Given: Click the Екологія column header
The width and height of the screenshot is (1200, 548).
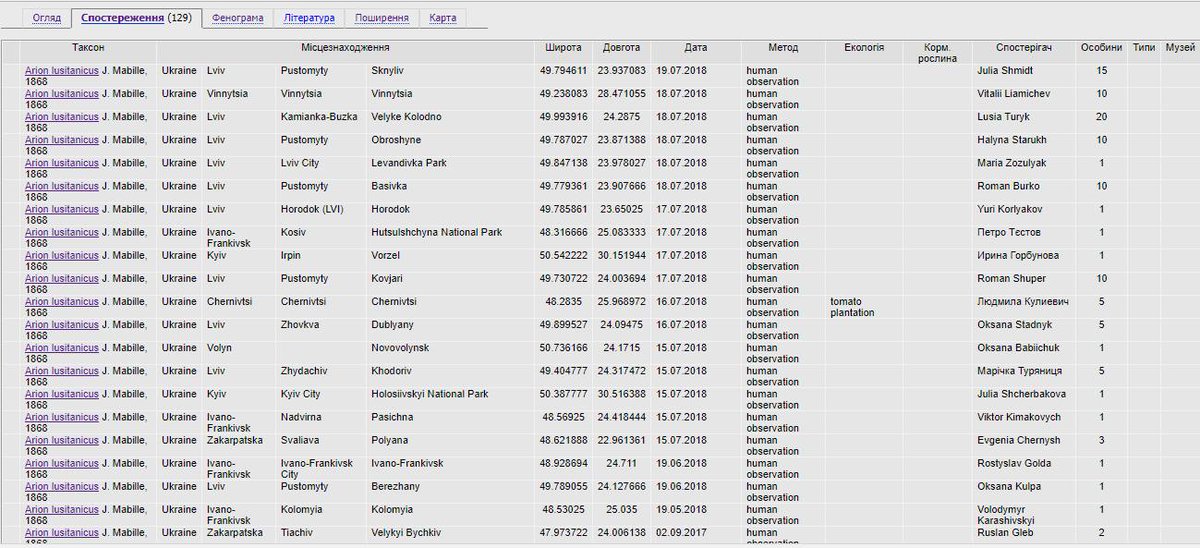Looking at the screenshot, I should 864,47.
